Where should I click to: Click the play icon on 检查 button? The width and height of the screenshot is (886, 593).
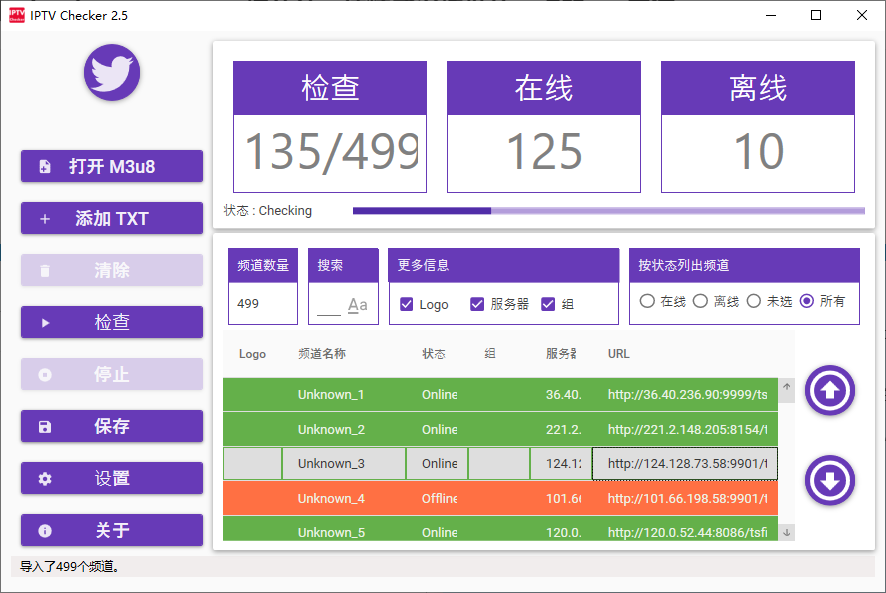tap(45, 323)
